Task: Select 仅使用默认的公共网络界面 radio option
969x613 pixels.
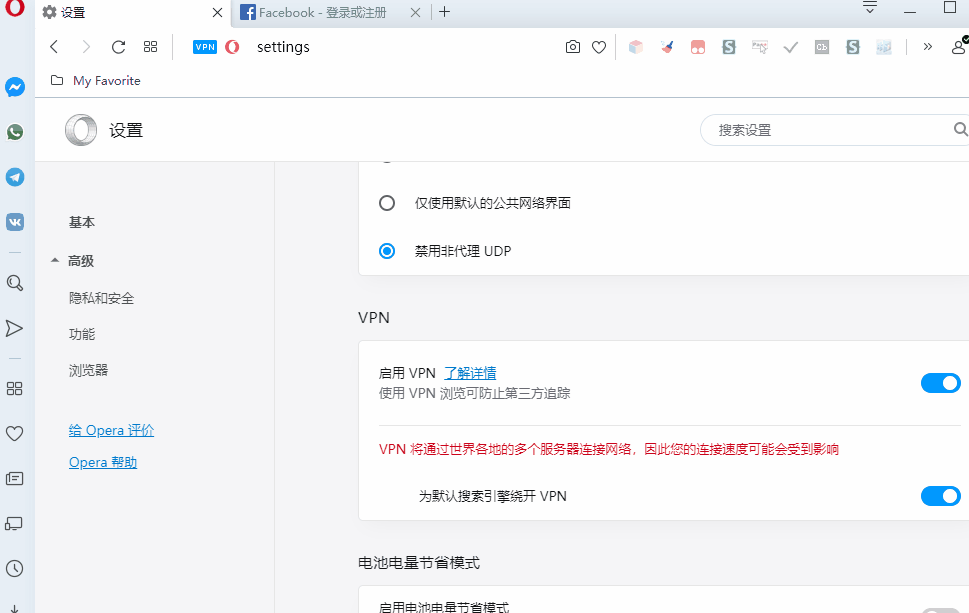Action: point(387,203)
